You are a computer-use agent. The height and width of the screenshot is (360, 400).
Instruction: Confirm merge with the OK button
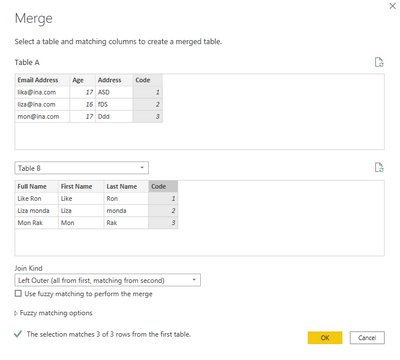pyautogui.click(x=325, y=338)
